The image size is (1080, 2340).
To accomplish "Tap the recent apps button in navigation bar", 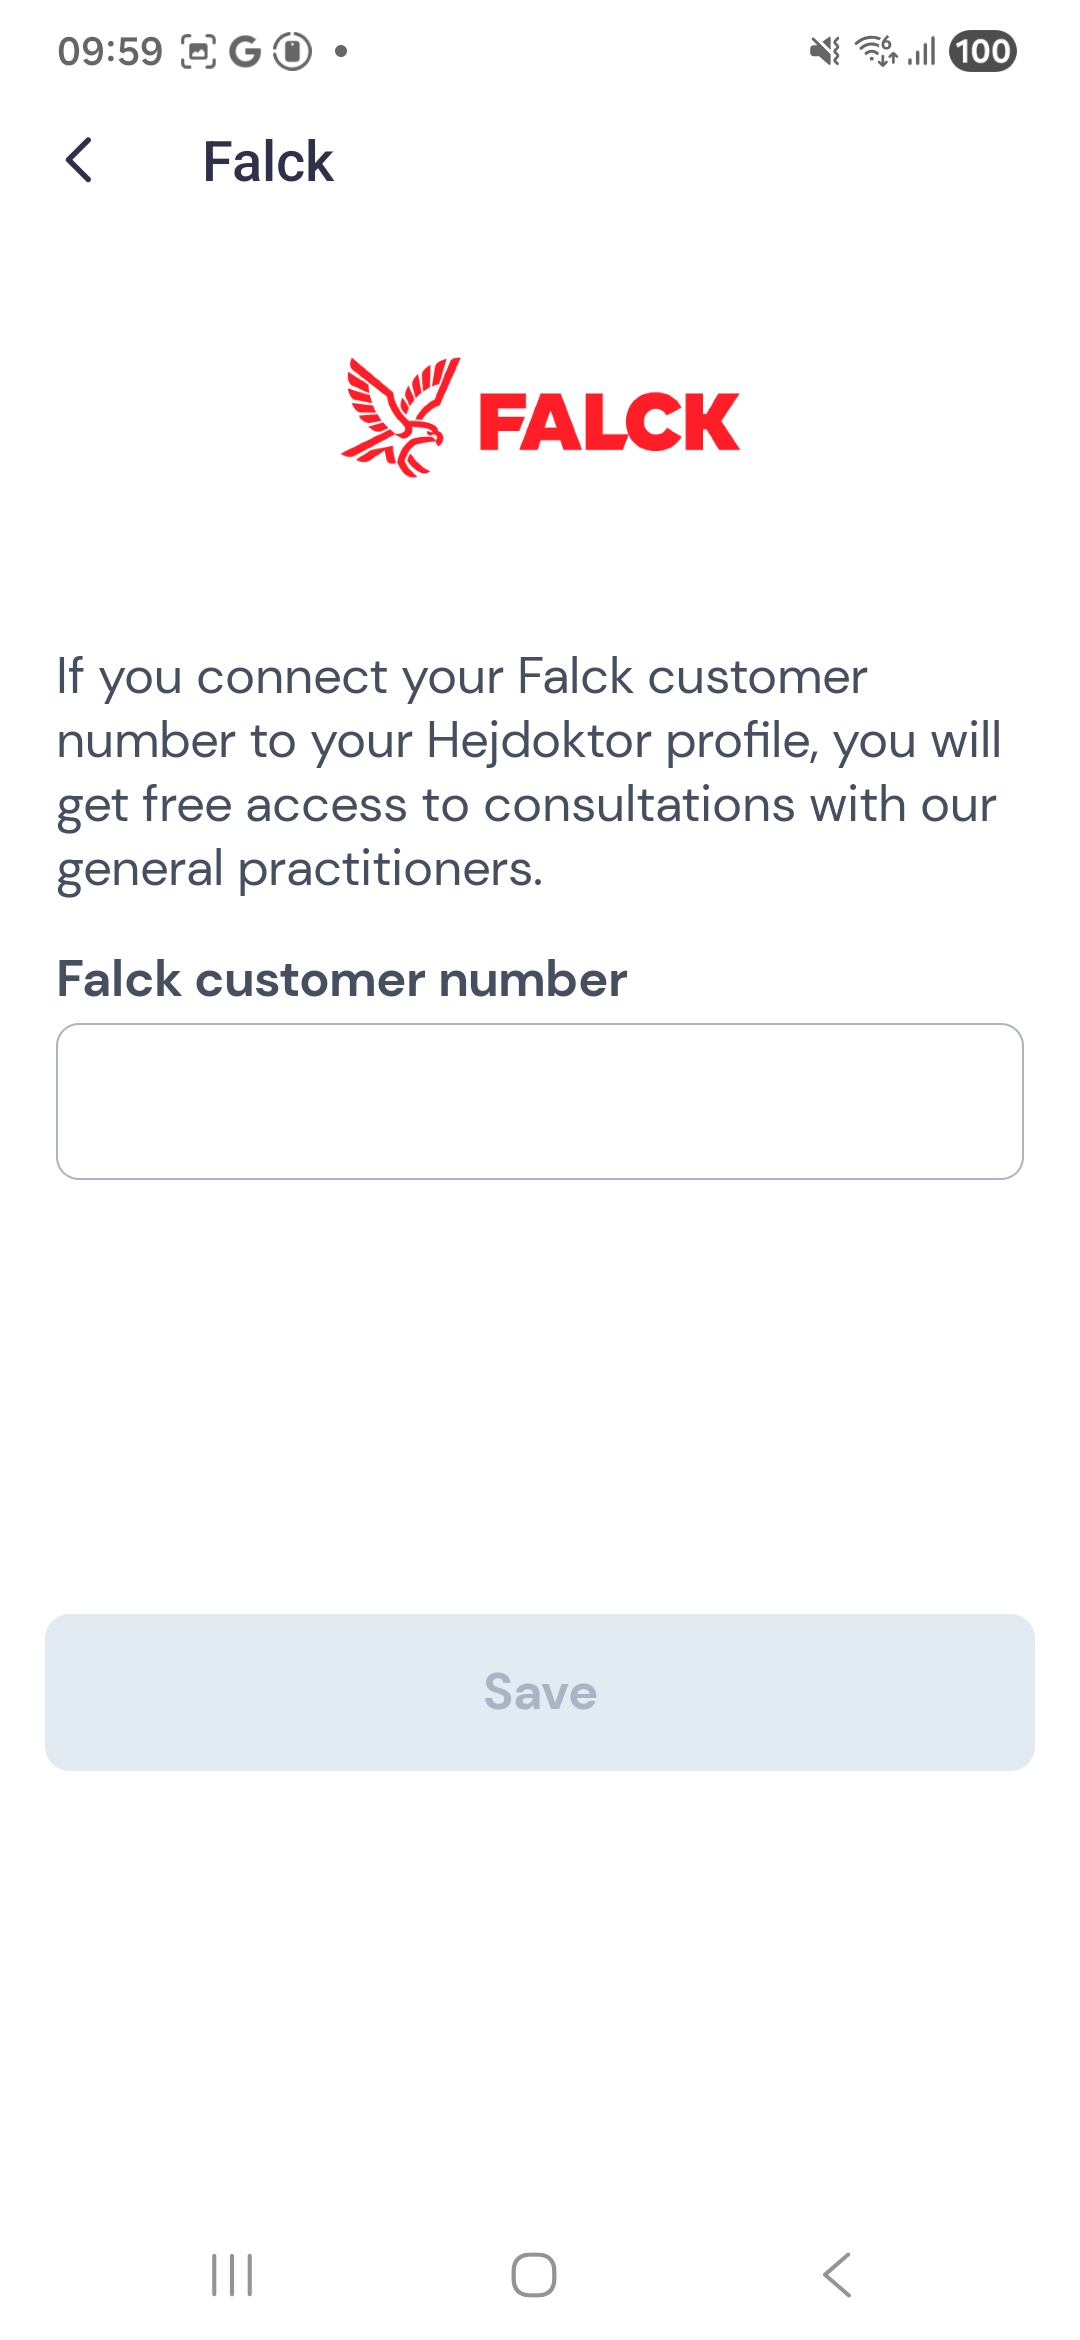I will pyautogui.click(x=230, y=2272).
